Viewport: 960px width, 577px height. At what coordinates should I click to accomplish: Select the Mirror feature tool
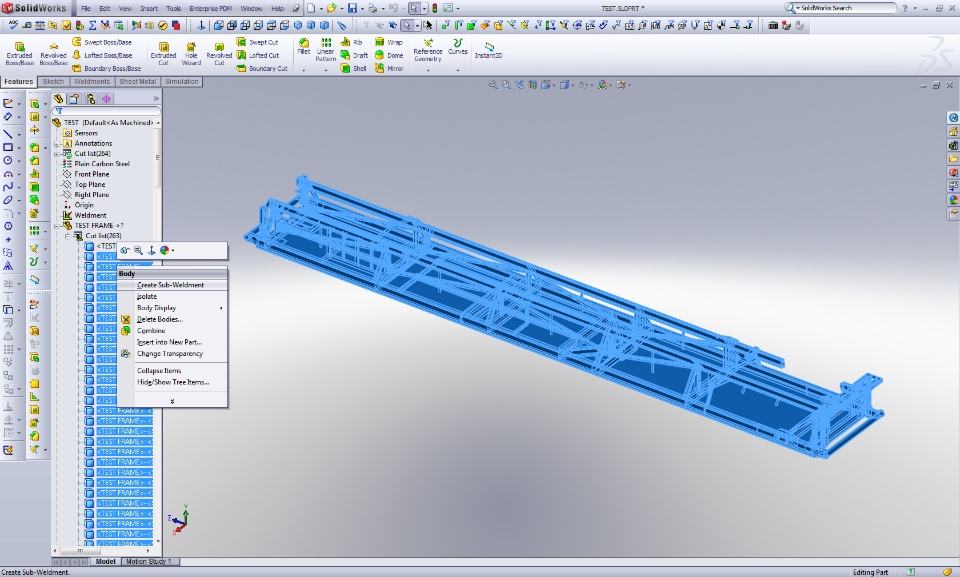tap(389, 69)
